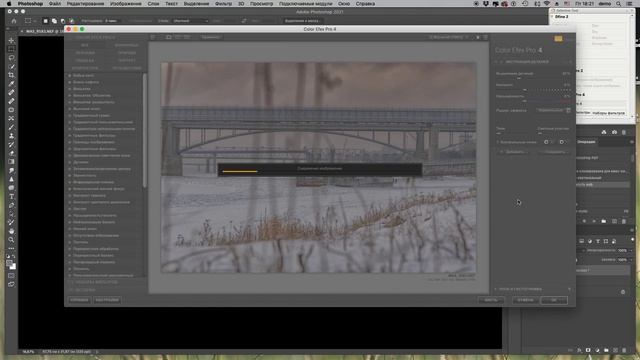
Task: Expand Loupe and Histogram section
Action: tap(496, 289)
